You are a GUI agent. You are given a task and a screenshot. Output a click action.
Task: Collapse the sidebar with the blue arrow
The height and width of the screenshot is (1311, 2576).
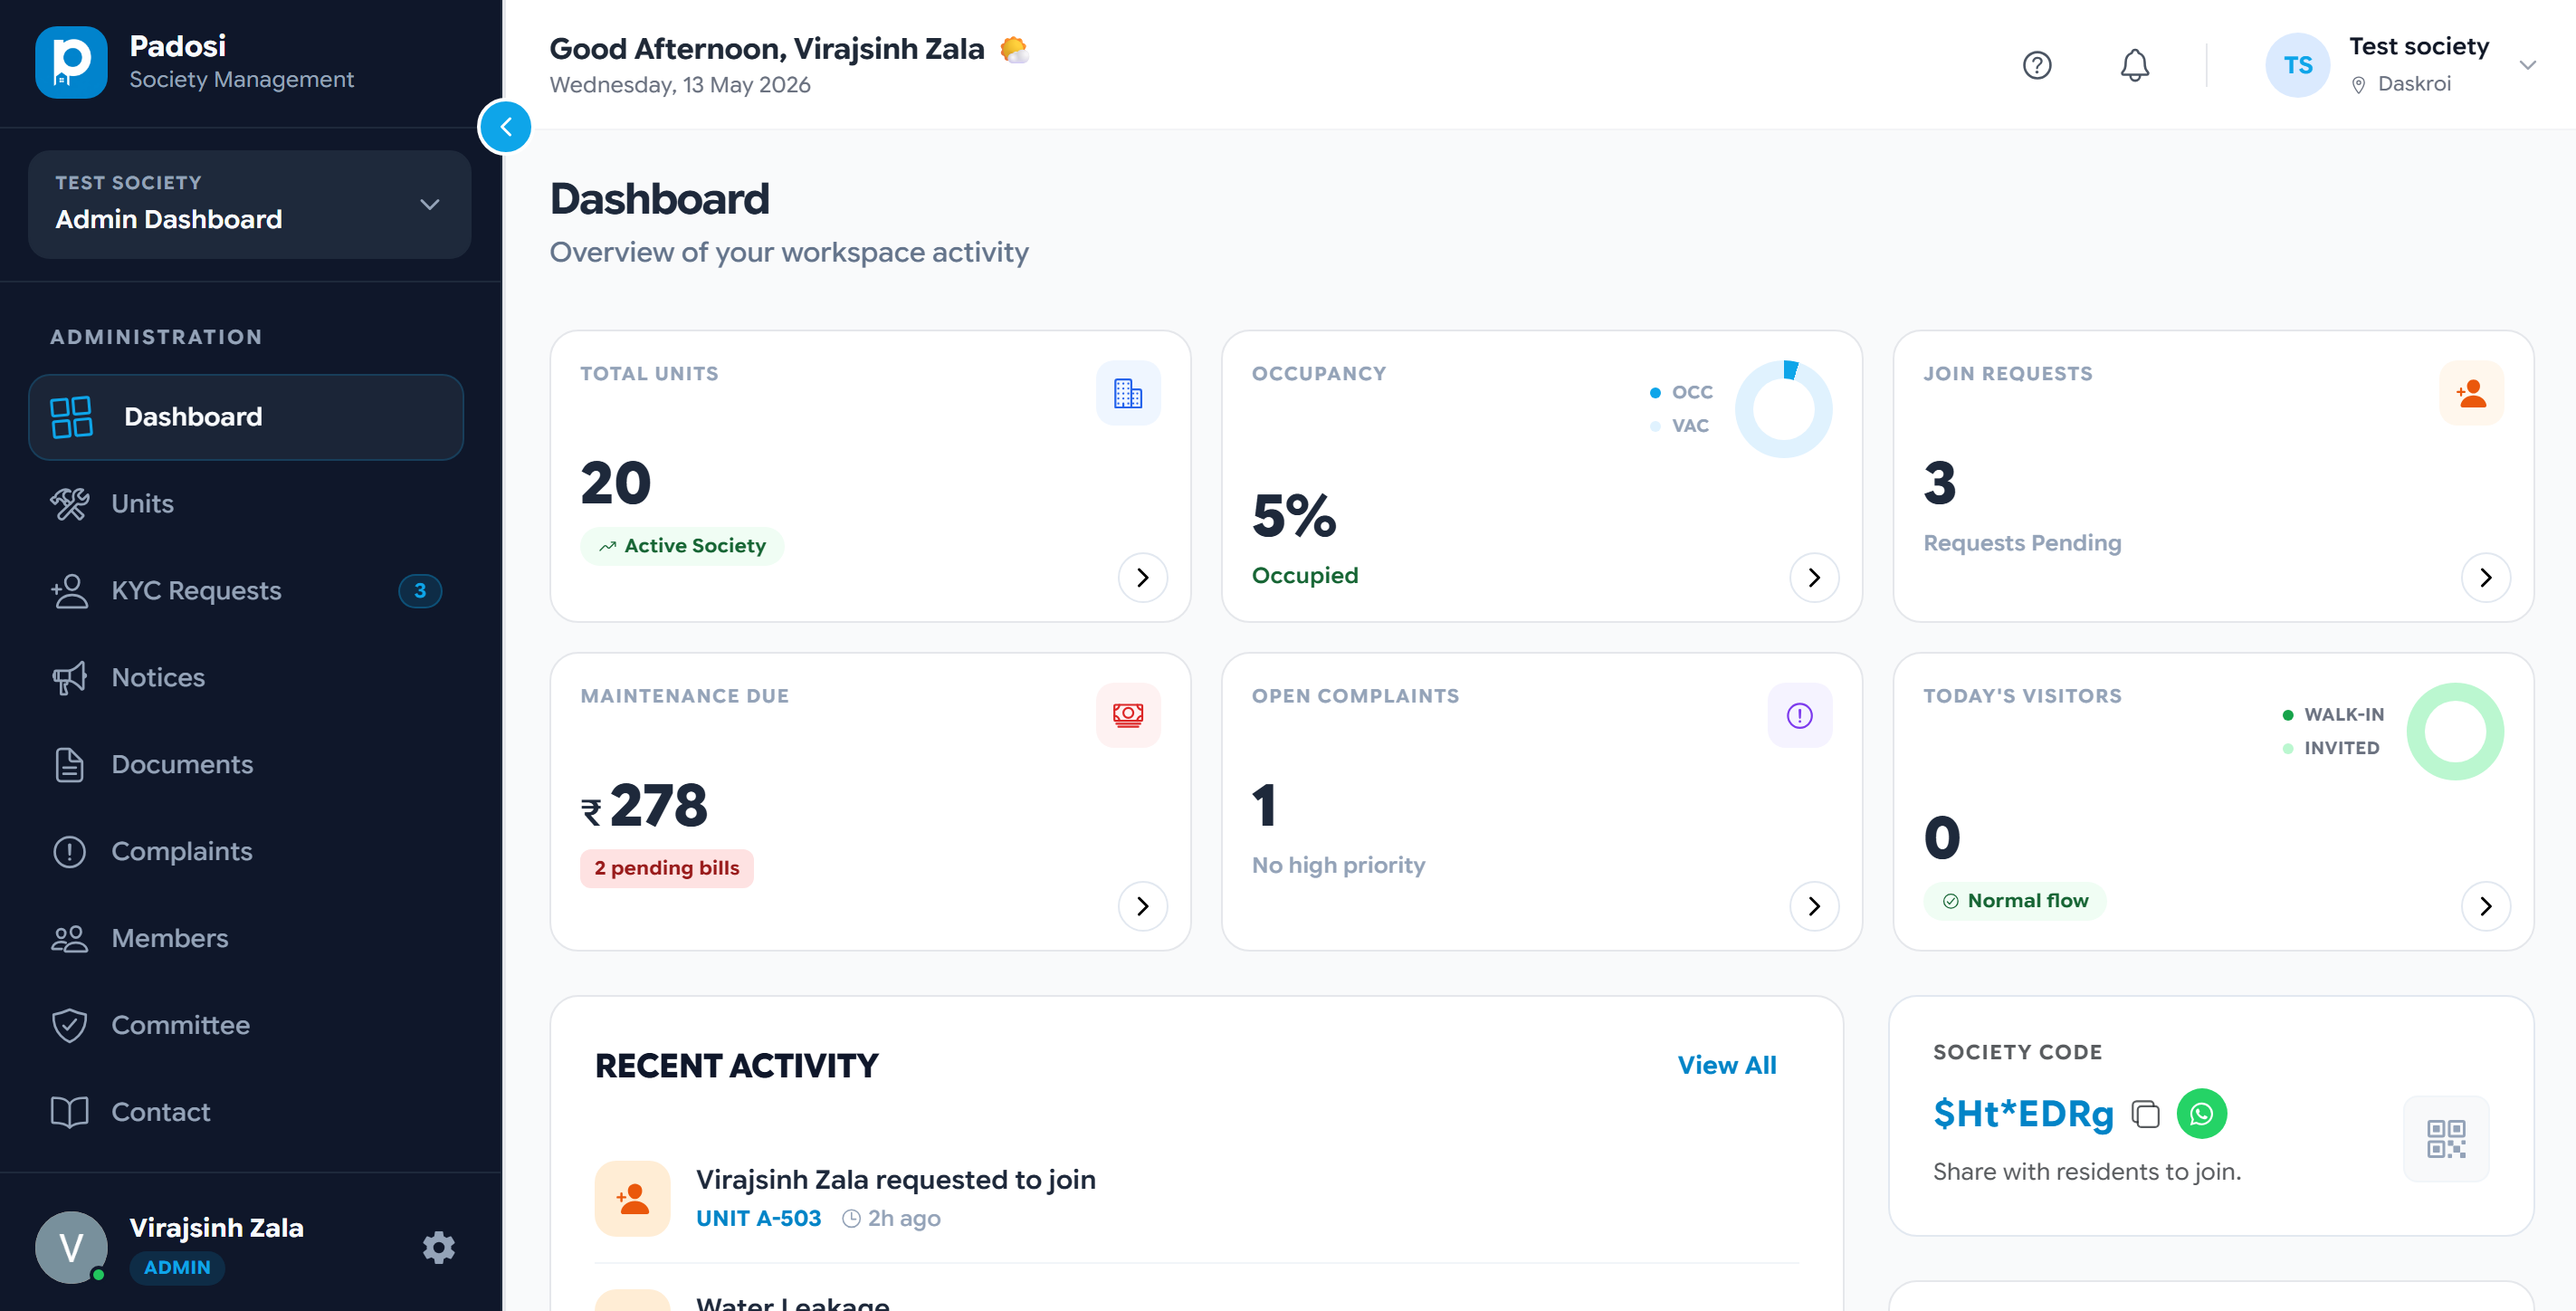505,127
